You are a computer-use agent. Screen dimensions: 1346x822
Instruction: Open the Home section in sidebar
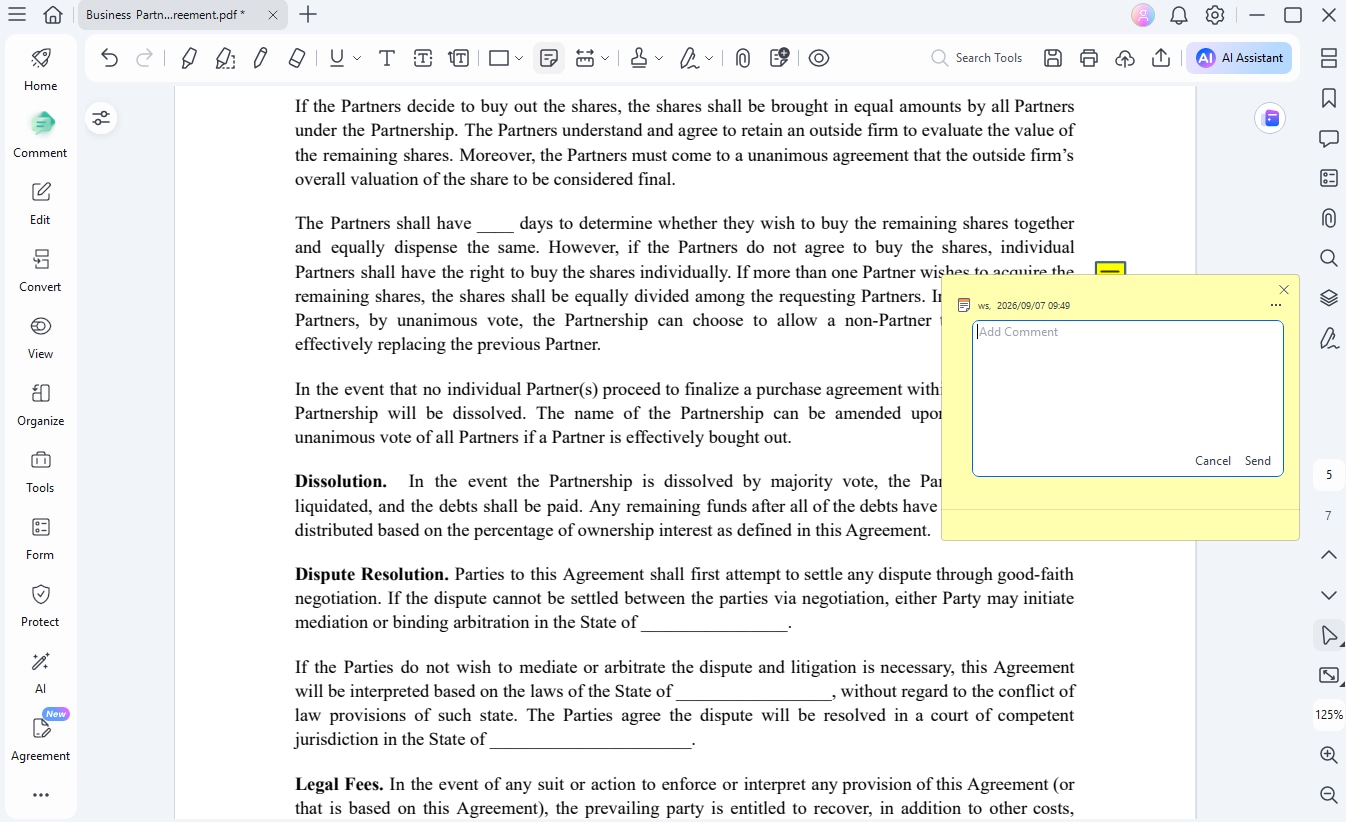pyautogui.click(x=41, y=68)
